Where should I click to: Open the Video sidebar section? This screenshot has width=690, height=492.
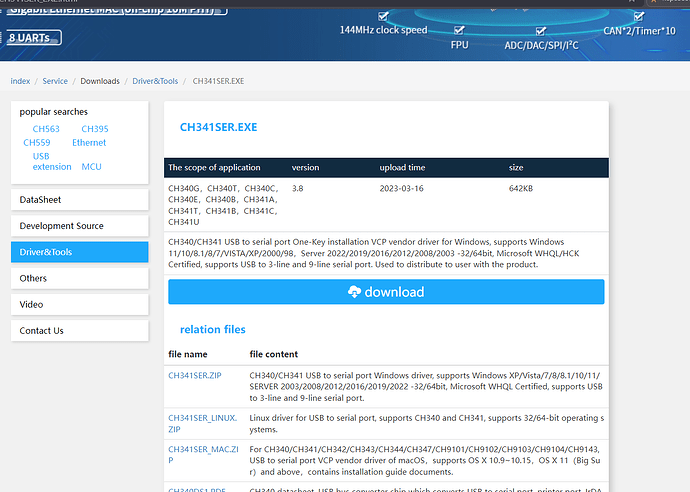tap(80, 305)
